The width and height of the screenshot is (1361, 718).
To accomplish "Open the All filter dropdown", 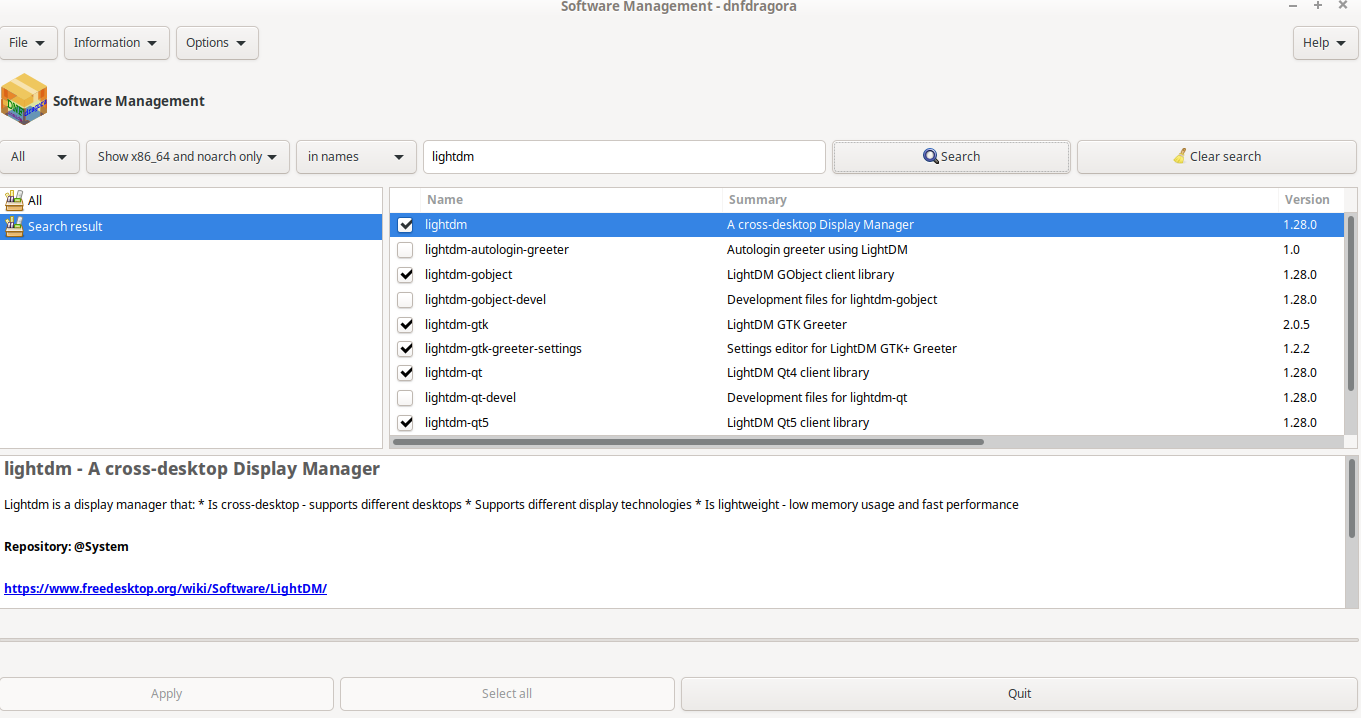I will [40, 156].
